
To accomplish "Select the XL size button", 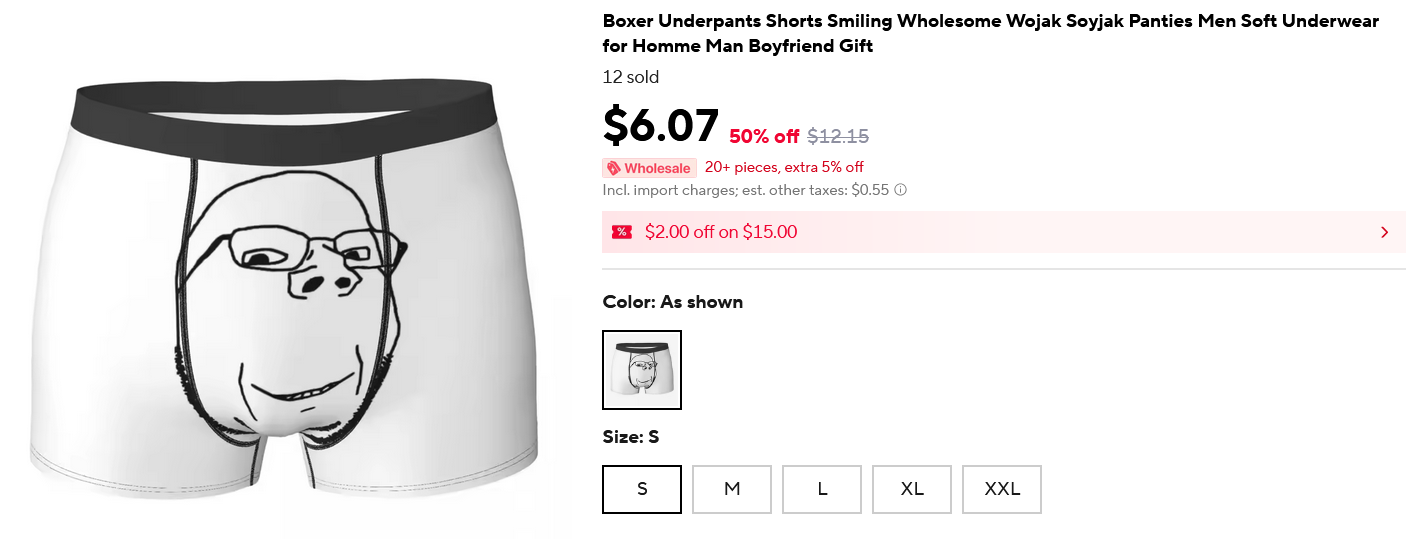I will [x=912, y=489].
